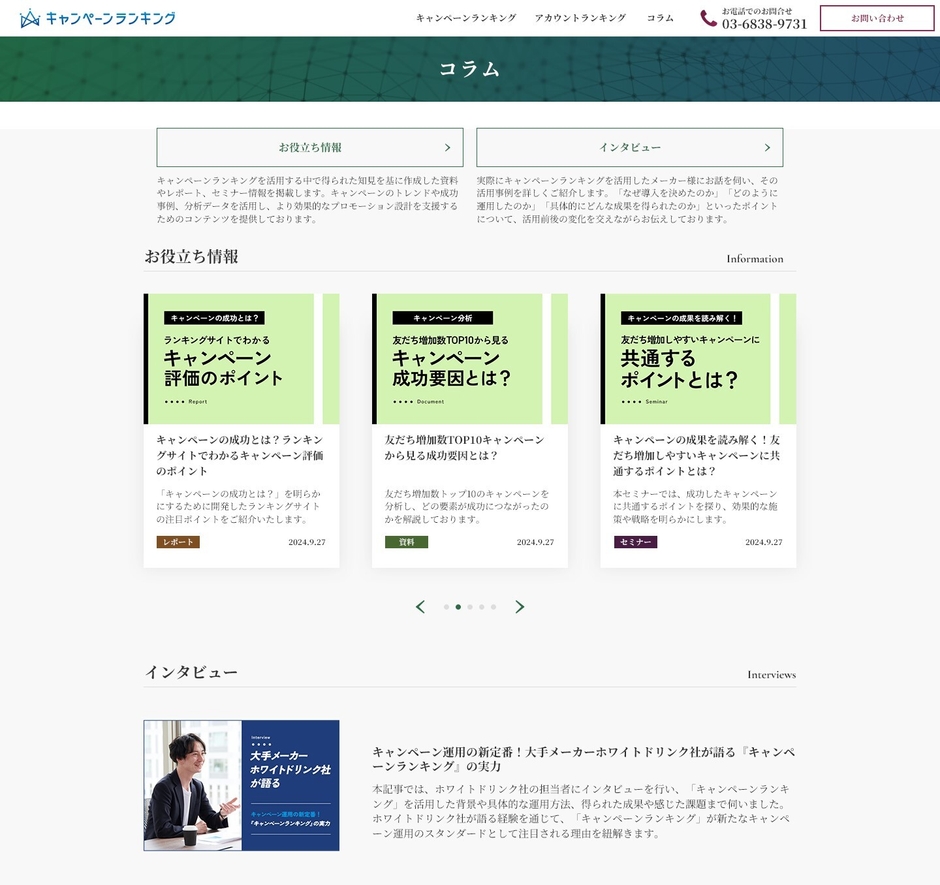This screenshot has width=940, height=885.
Task: Advance carousel with next arrow
Action: [519, 607]
